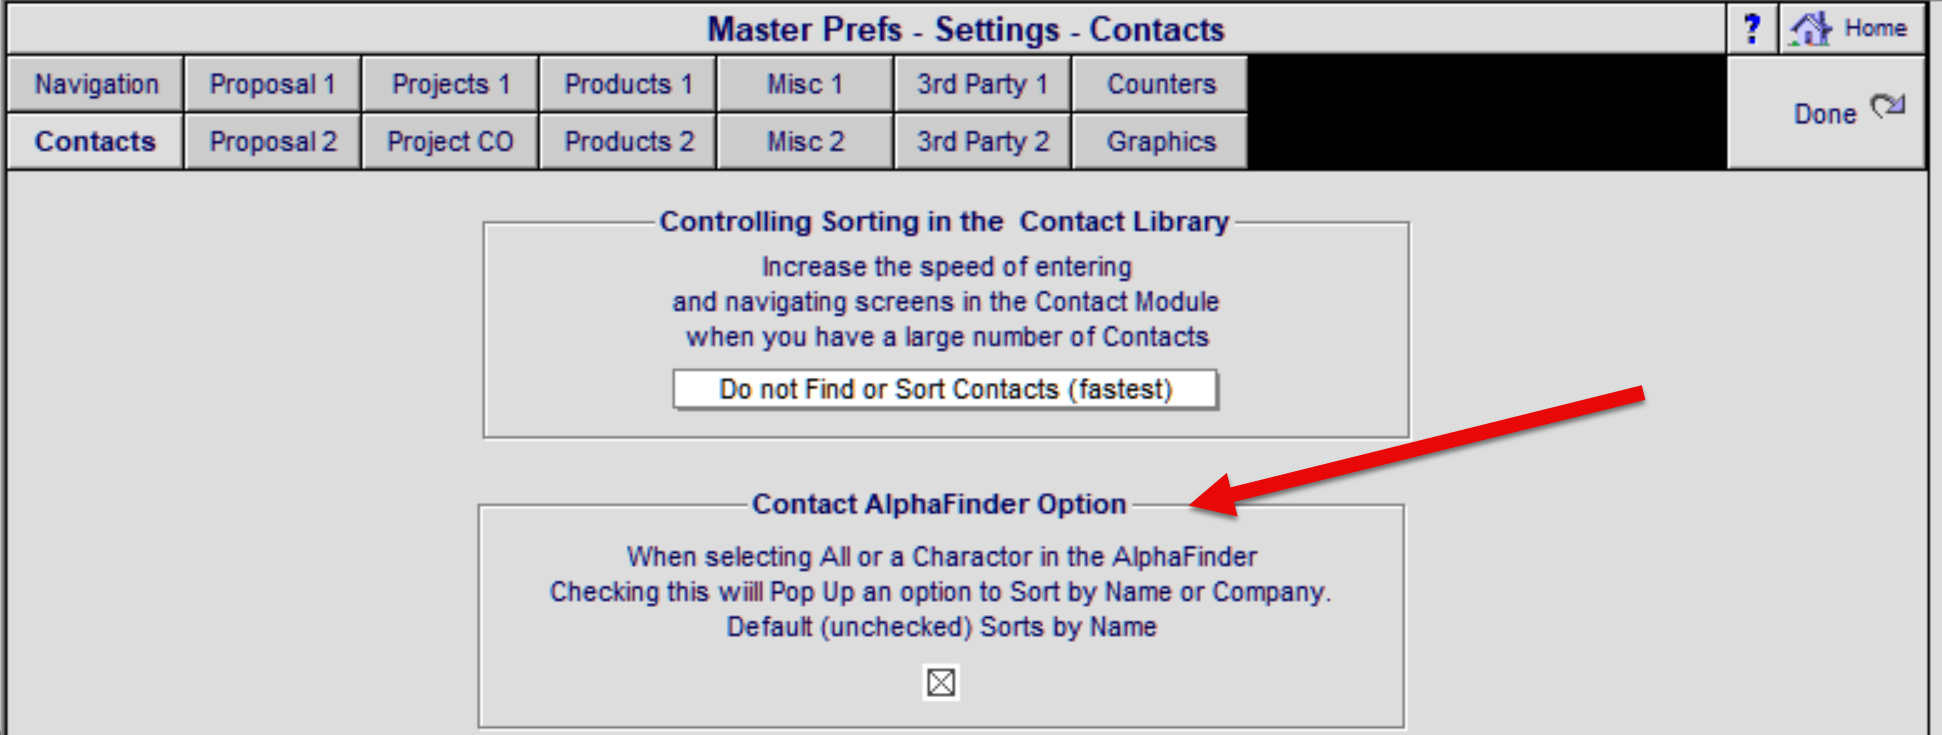The height and width of the screenshot is (735, 1942).
Task: Click the Done button
Action: point(1826,113)
